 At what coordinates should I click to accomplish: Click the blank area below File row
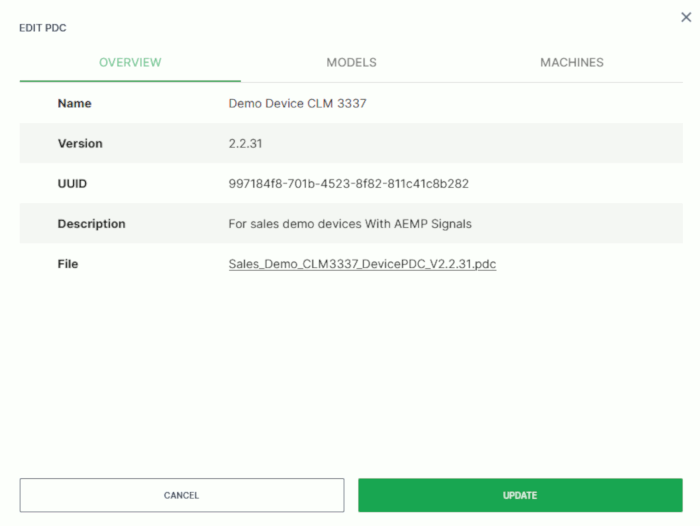pos(350,370)
